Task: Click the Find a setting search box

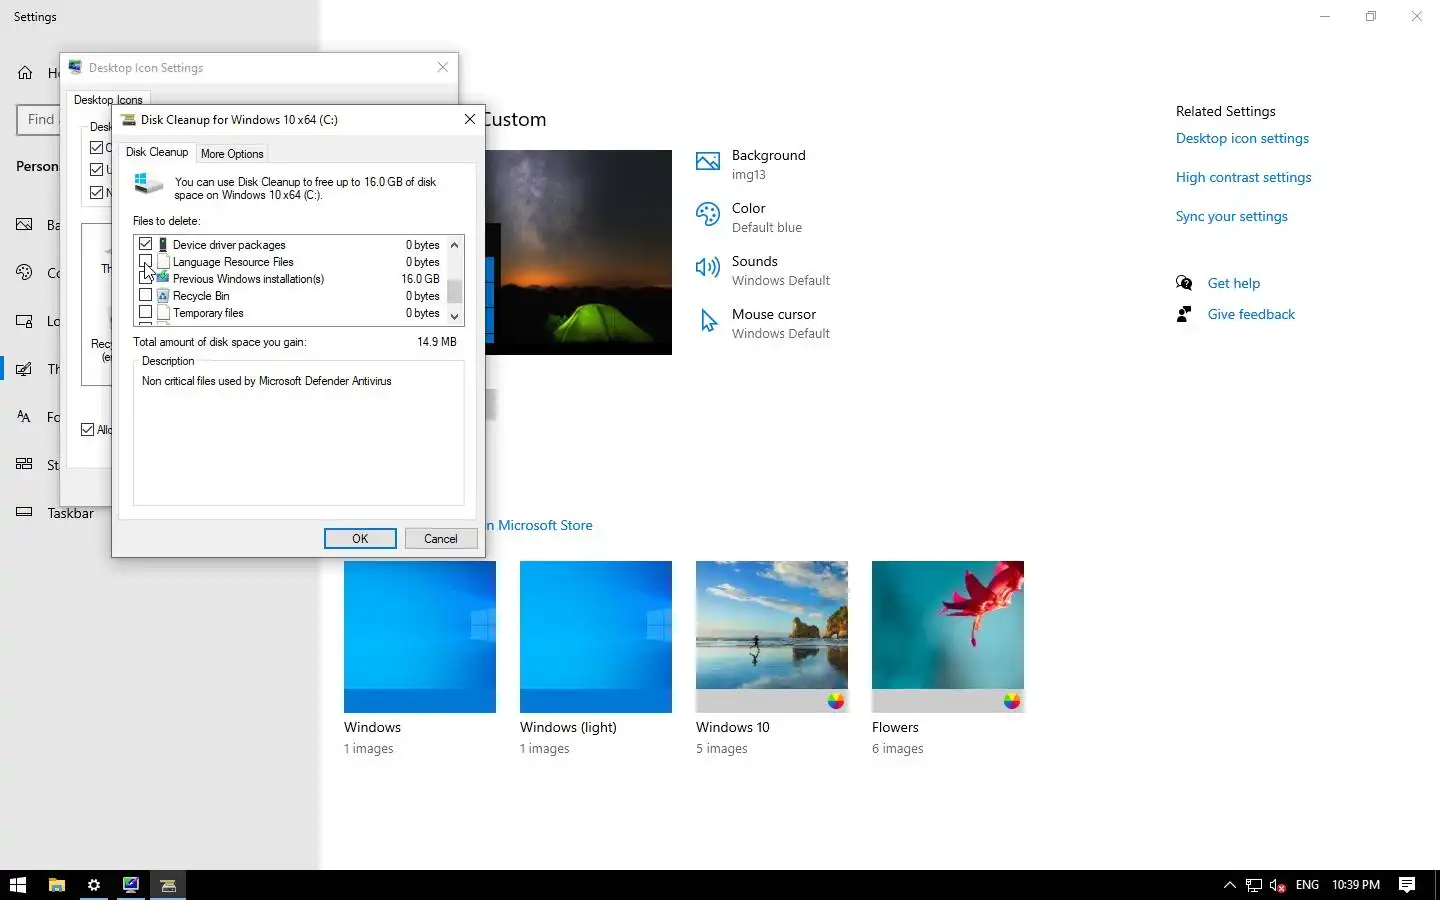Action: tap(38, 119)
